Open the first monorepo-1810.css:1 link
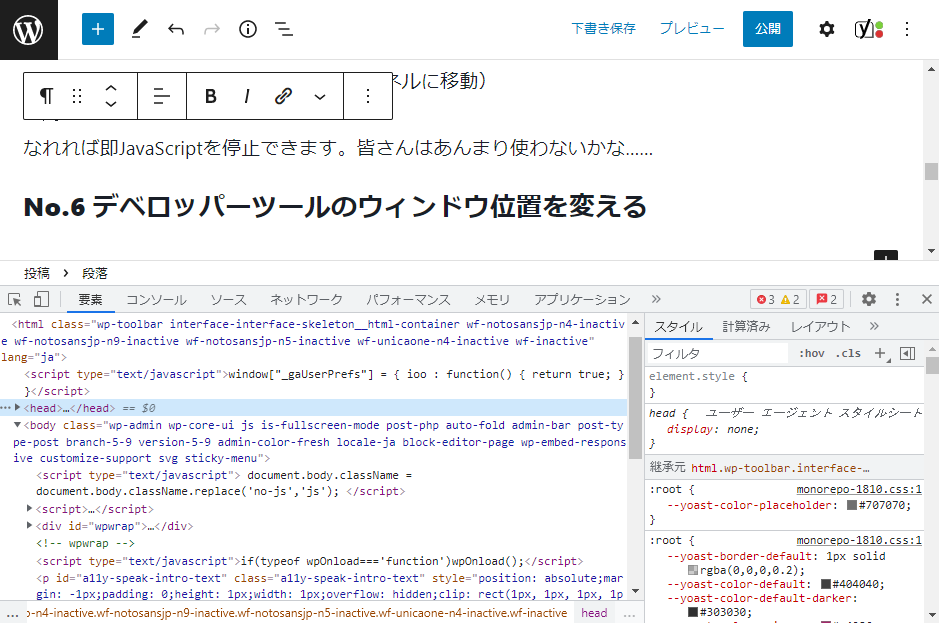This screenshot has height=623, width=939. pyautogui.click(x=859, y=489)
